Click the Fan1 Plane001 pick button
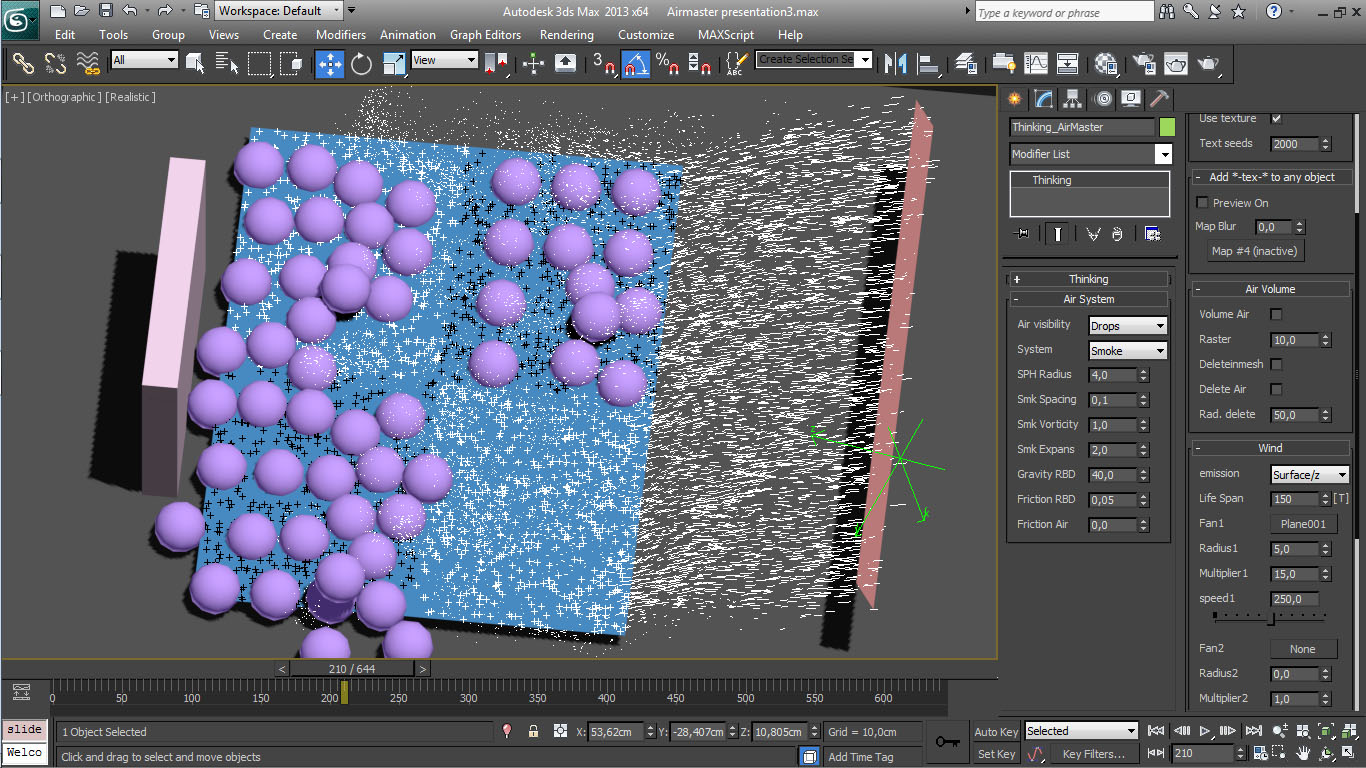 1303,523
